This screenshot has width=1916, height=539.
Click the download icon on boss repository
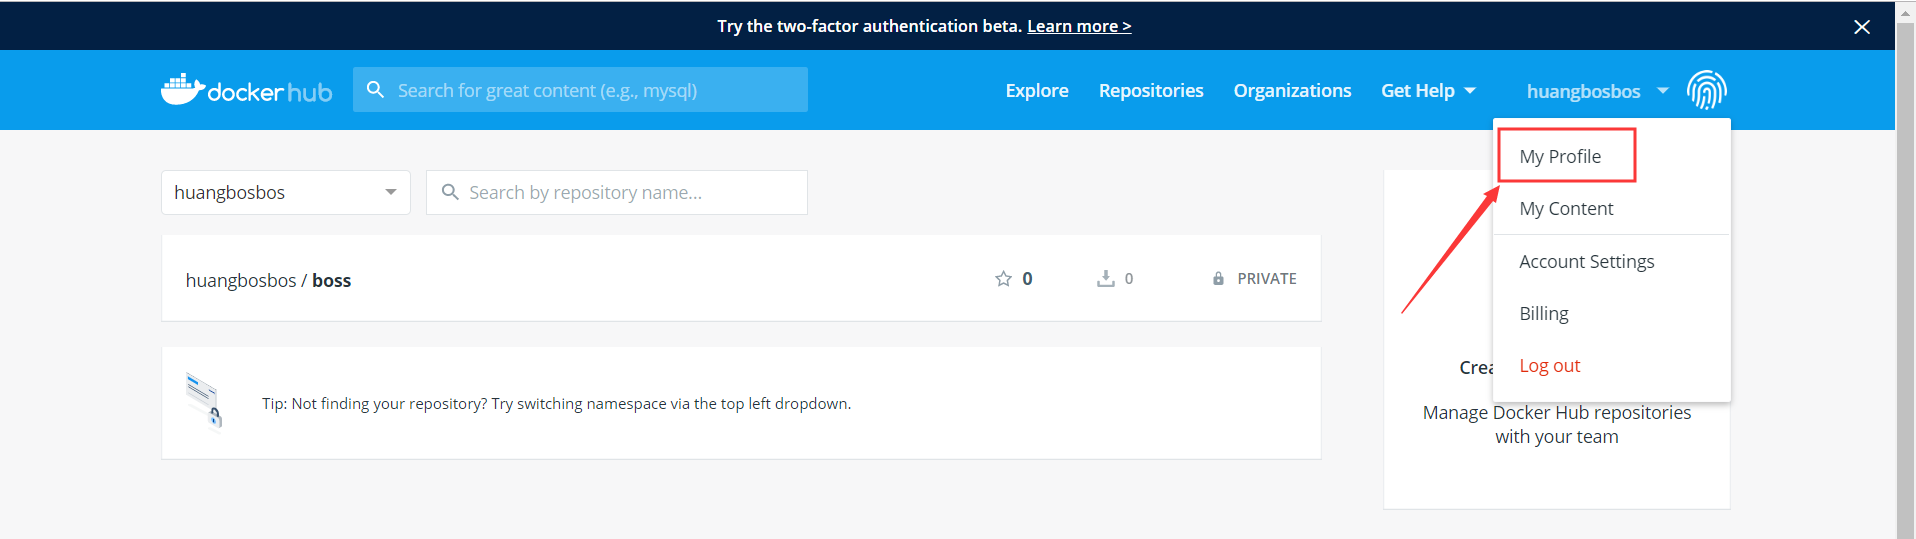point(1105,279)
